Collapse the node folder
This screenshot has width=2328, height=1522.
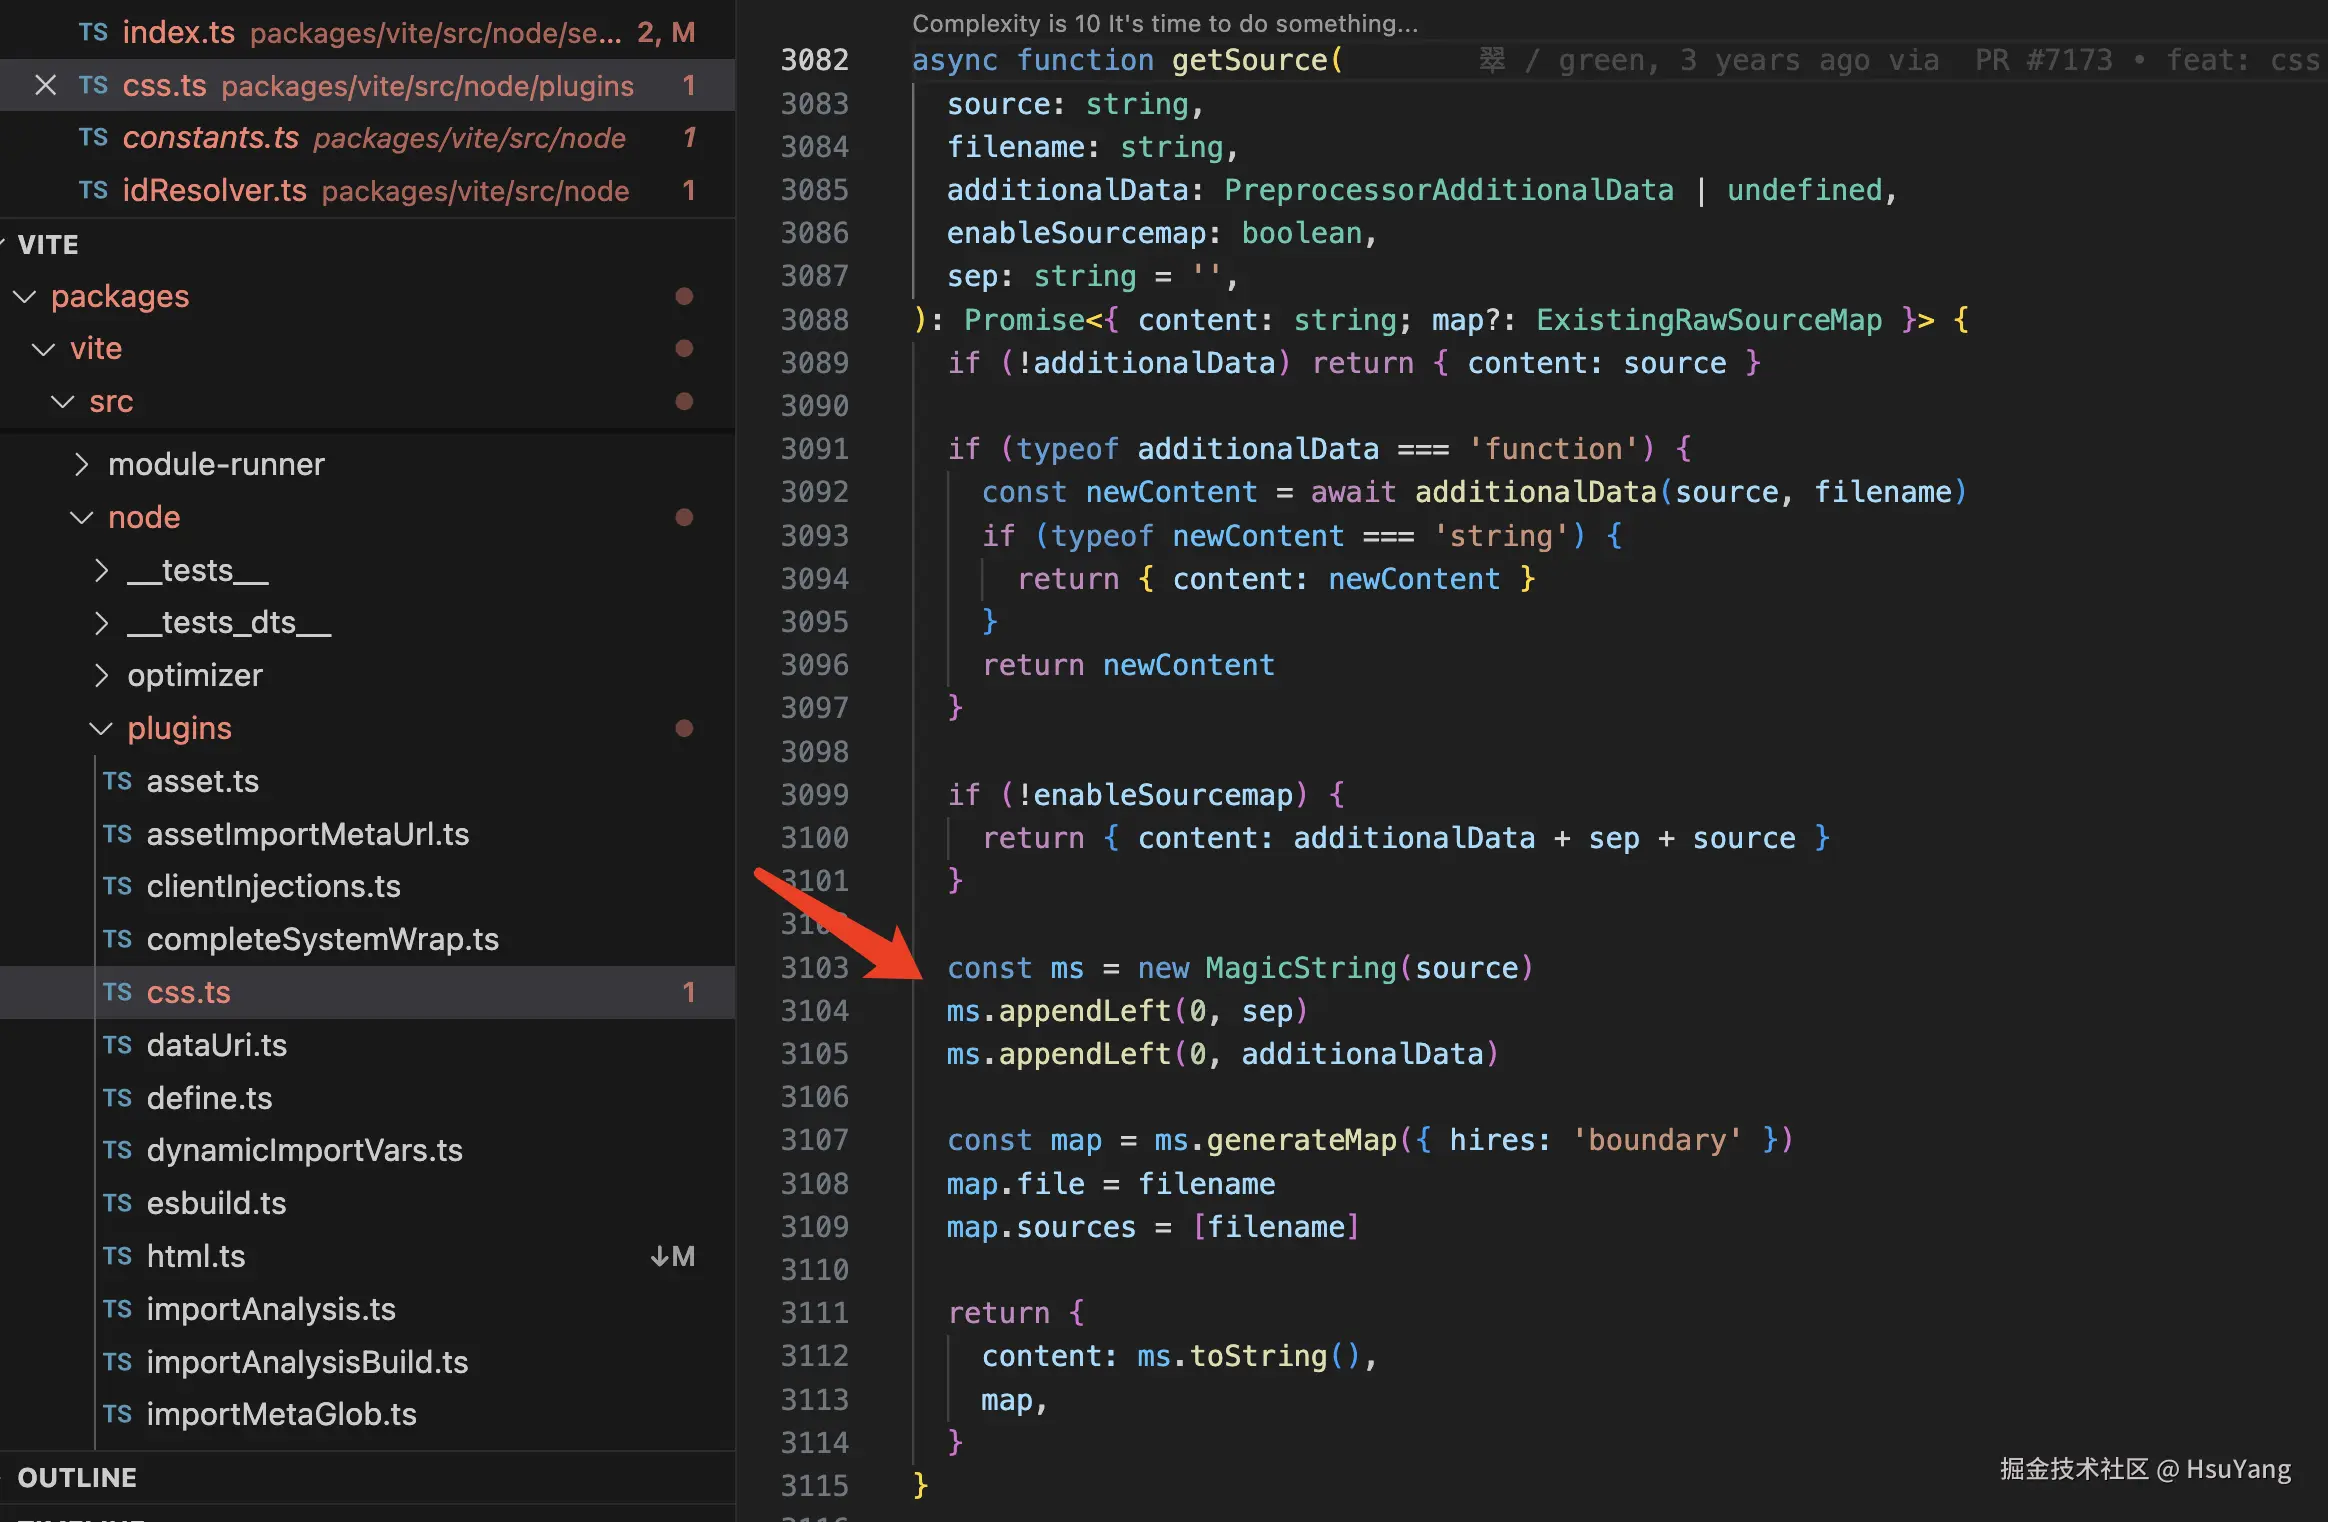point(82,517)
